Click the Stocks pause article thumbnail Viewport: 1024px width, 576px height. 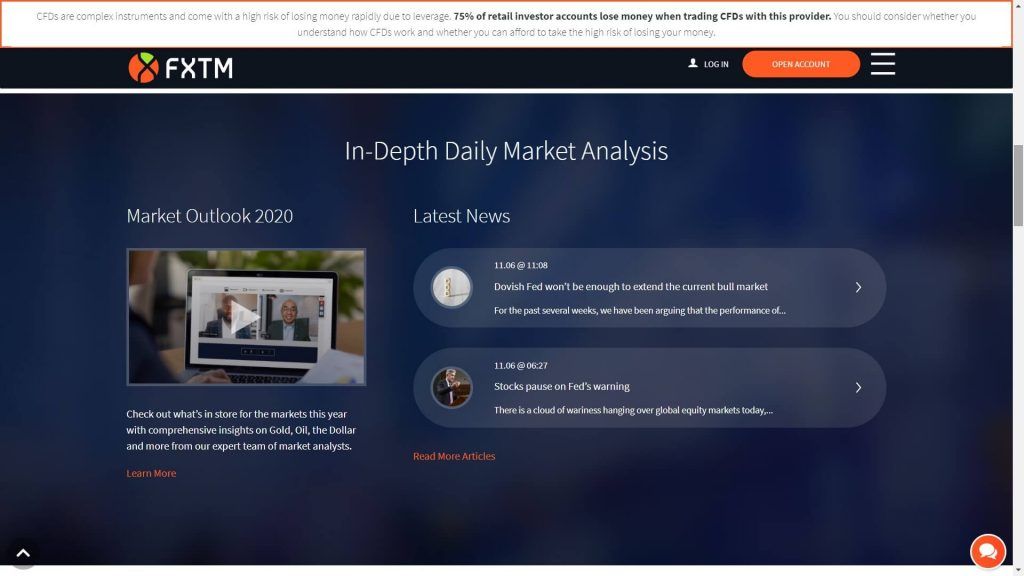point(451,387)
